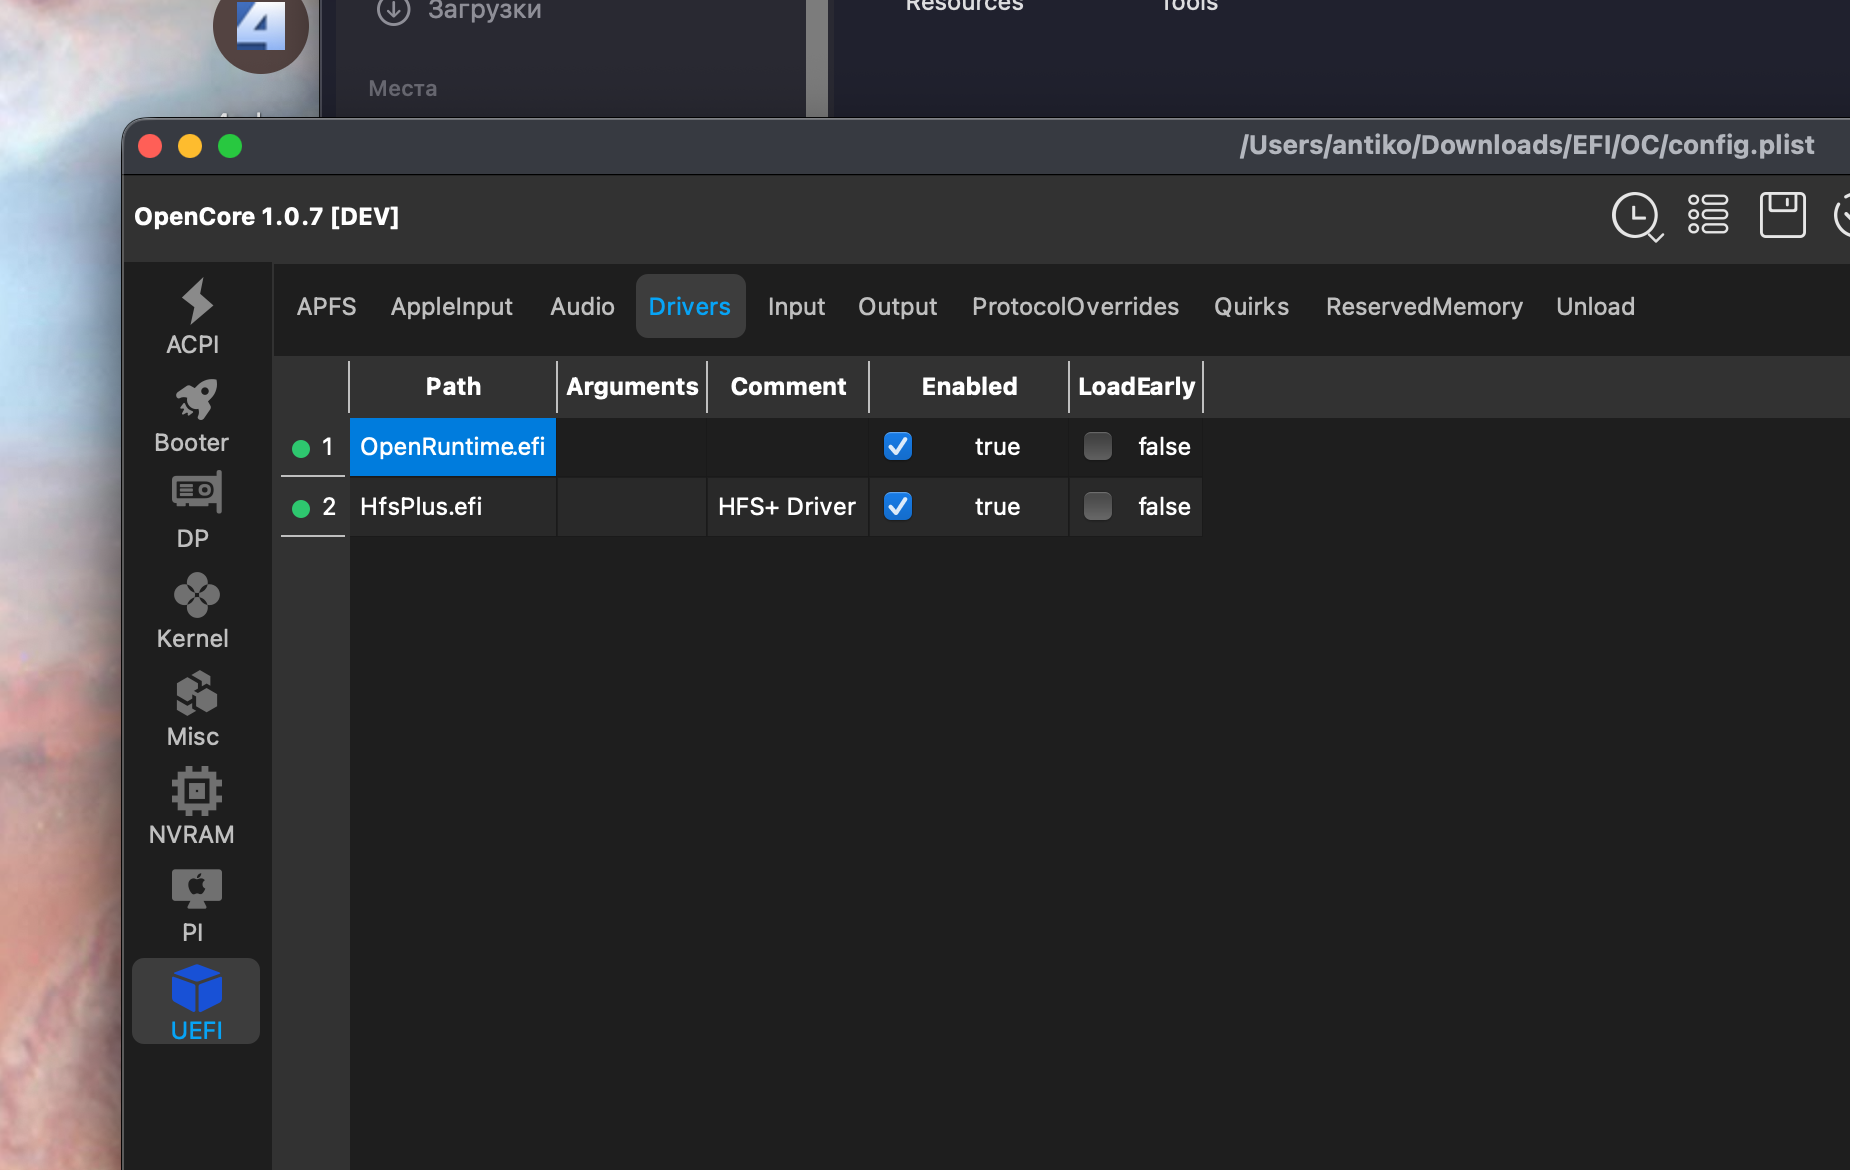
Task: Select the OpenRuntime.efi path cell
Action: (x=453, y=447)
